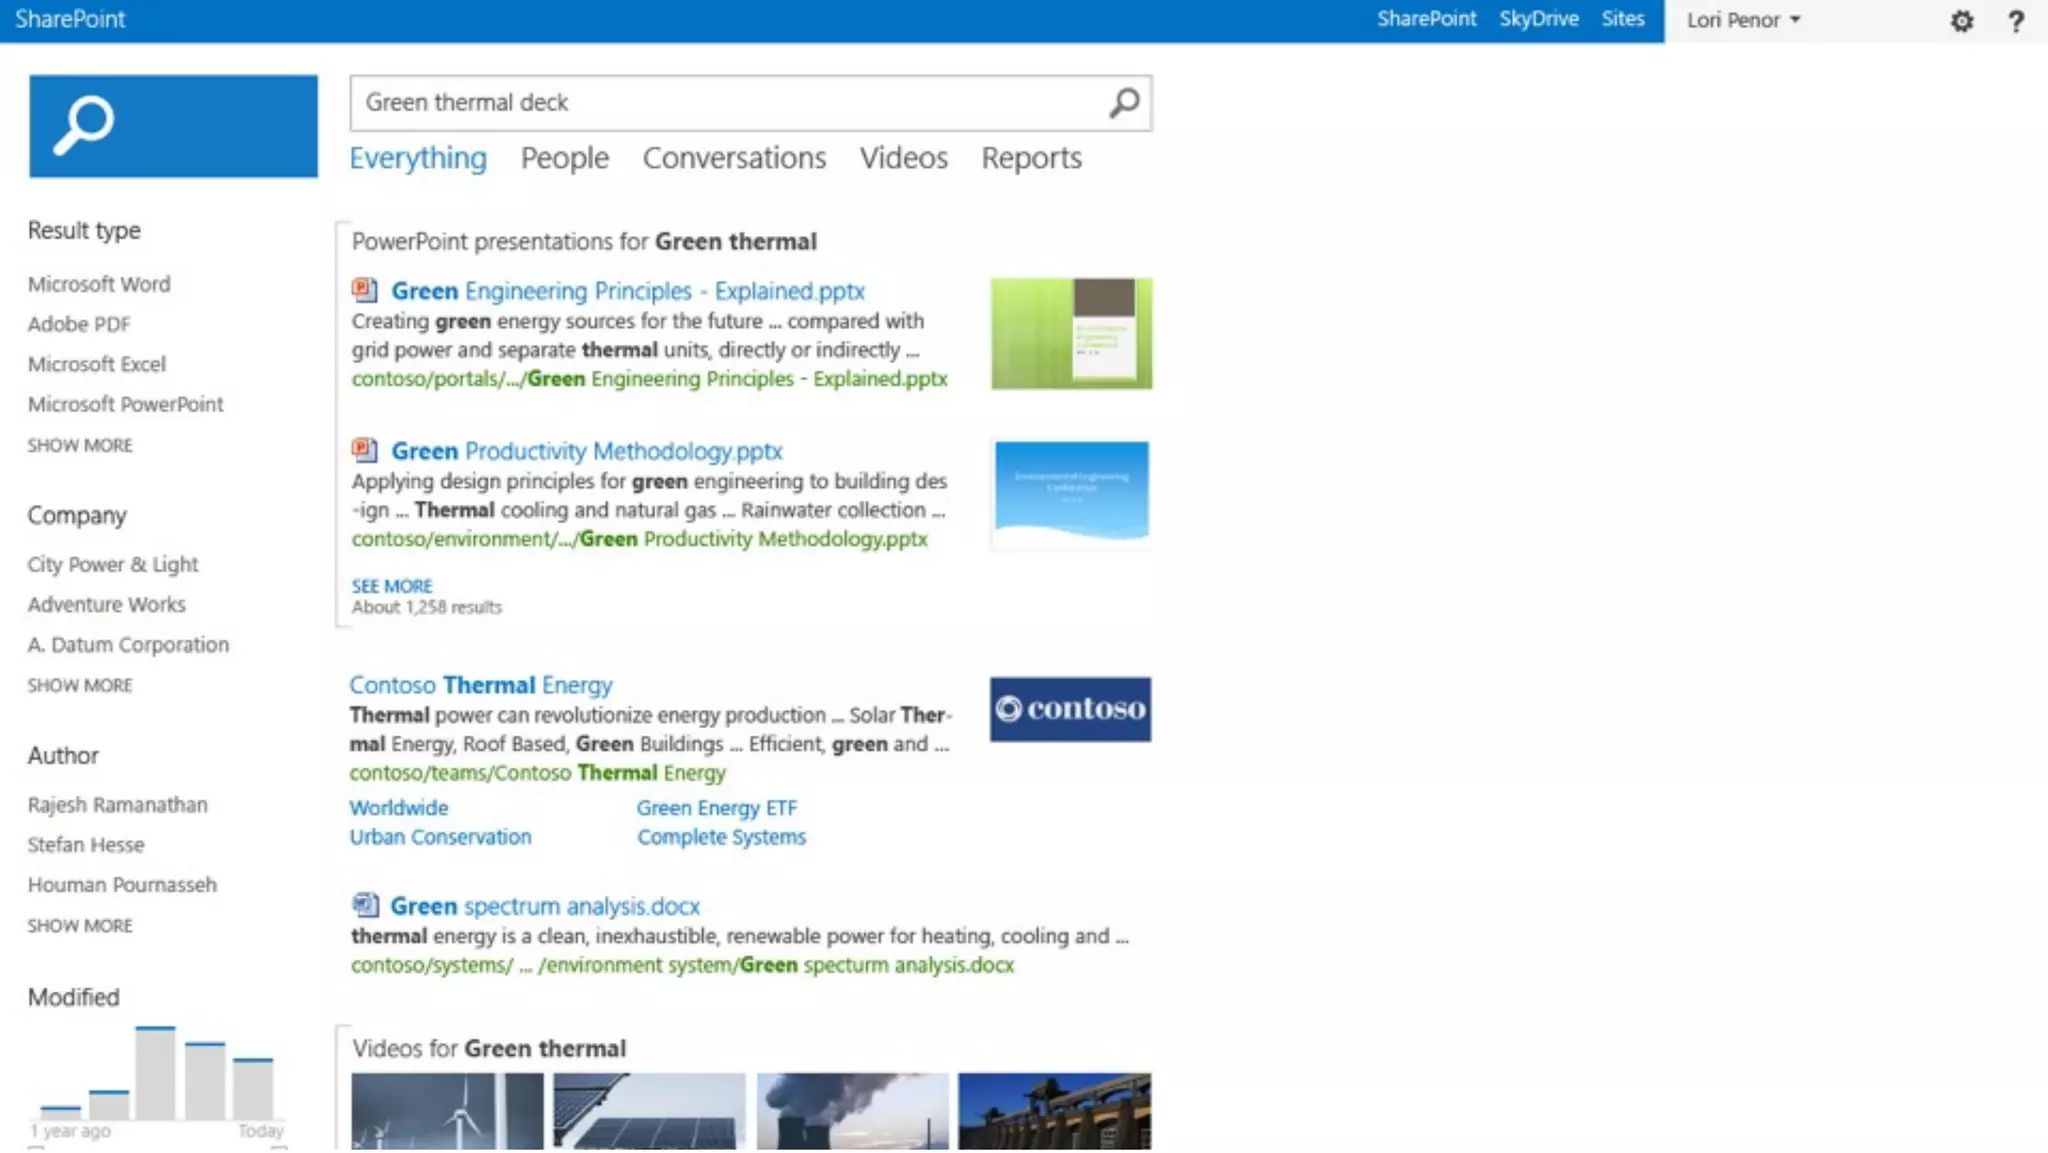Click PowerPoint icon beside Green Productivity Methodology
The image size is (2048, 1153).
pos(364,450)
